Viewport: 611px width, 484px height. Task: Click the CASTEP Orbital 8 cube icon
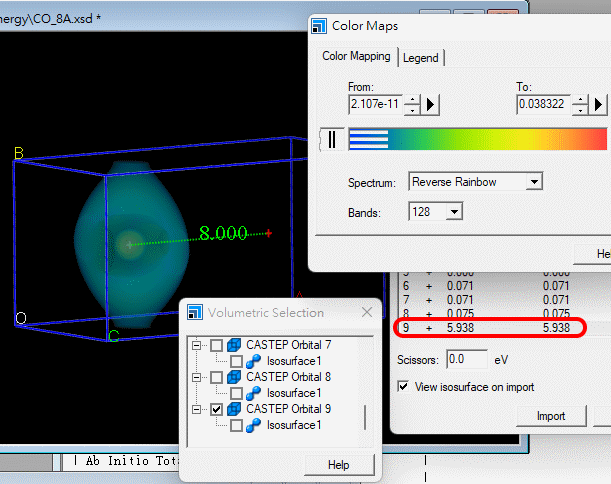click(235, 377)
